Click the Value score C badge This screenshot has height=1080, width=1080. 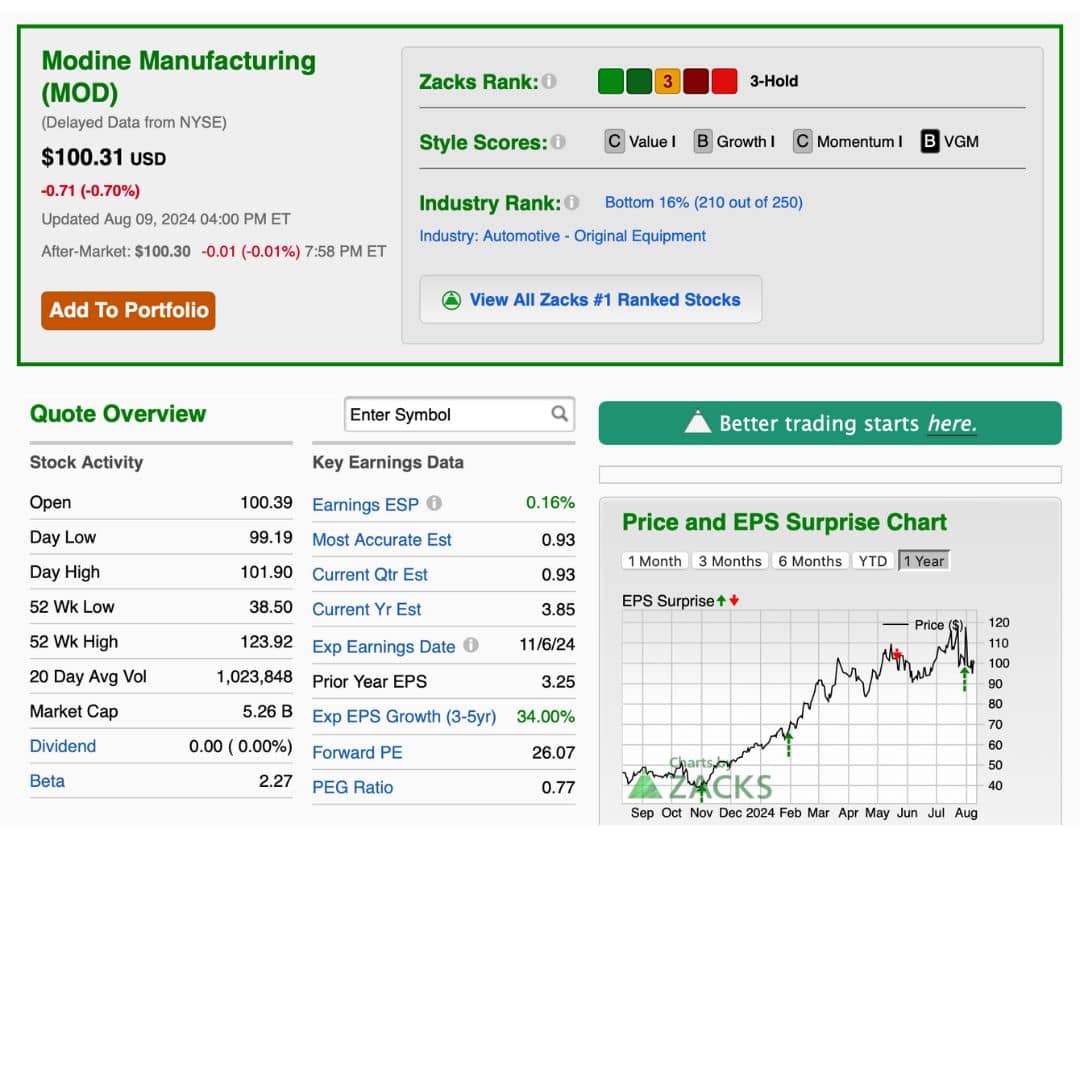point(614,141)
